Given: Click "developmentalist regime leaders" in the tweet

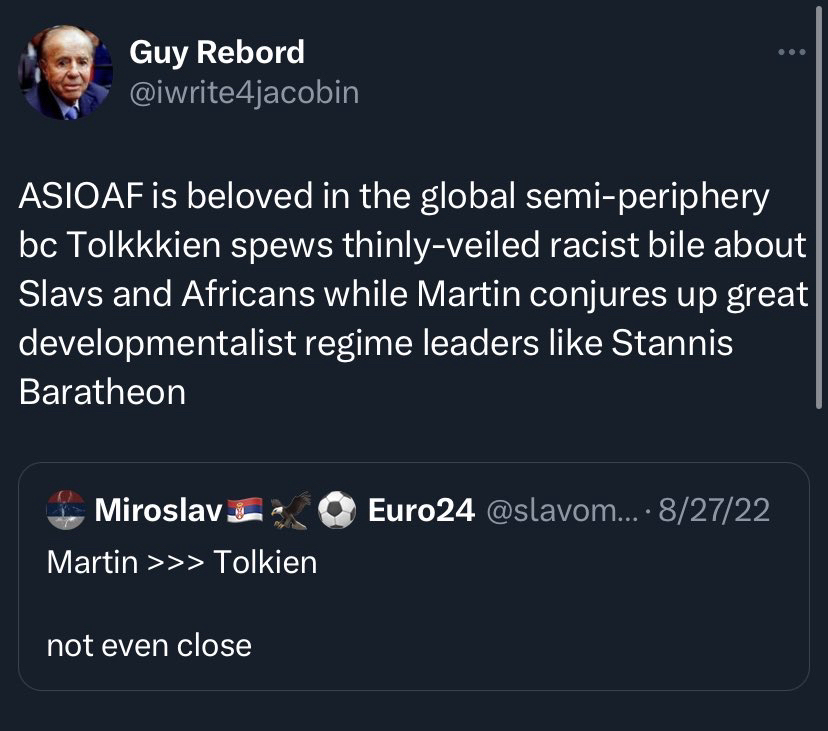Looking at the screenshot, I should pyautogui.click(x=263, y=343).
